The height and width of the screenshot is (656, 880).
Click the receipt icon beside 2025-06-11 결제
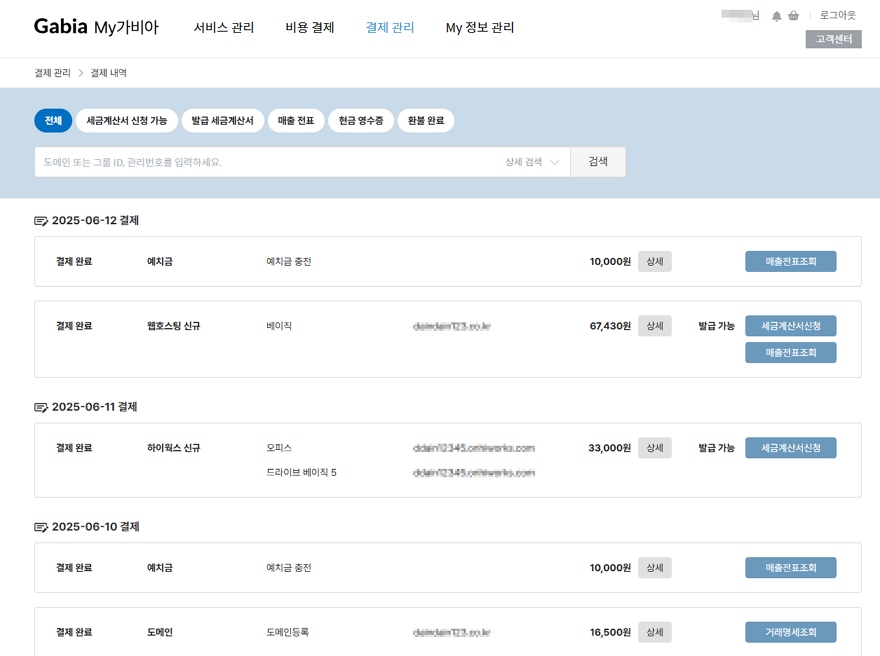pyautogui.click(x=41, y=407)
